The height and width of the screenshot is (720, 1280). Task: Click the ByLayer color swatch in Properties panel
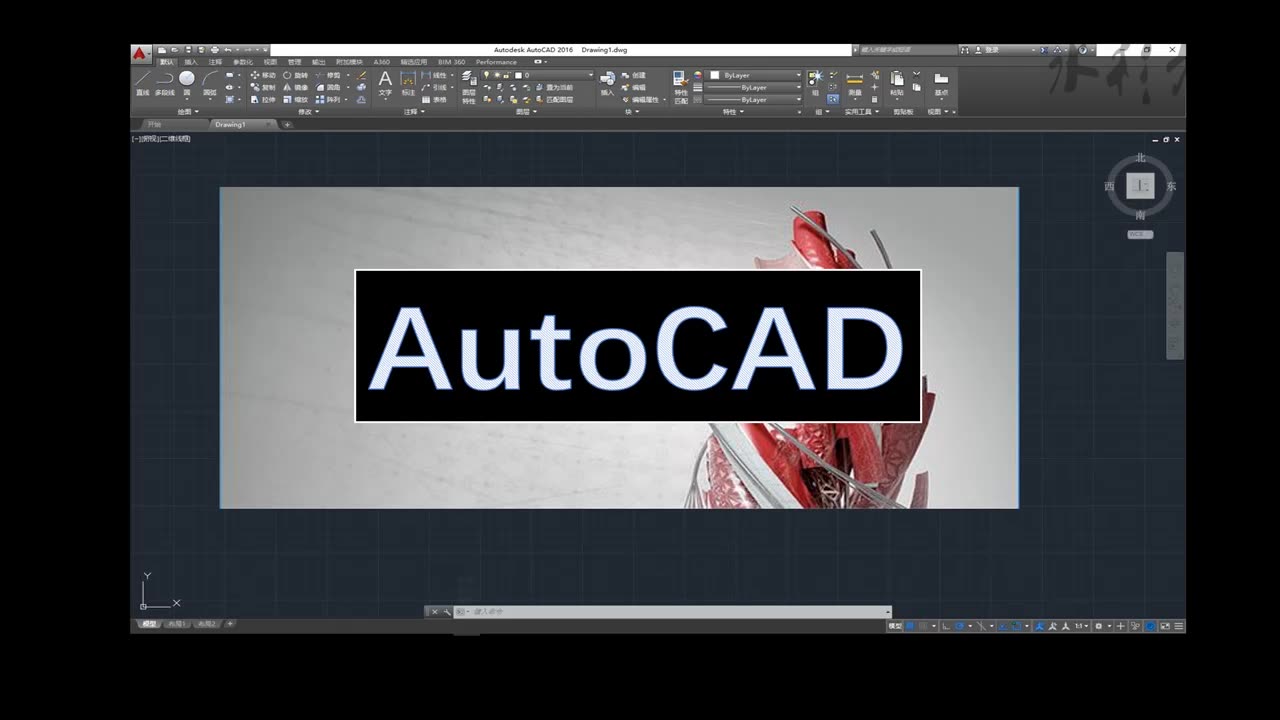pos(714,75)
